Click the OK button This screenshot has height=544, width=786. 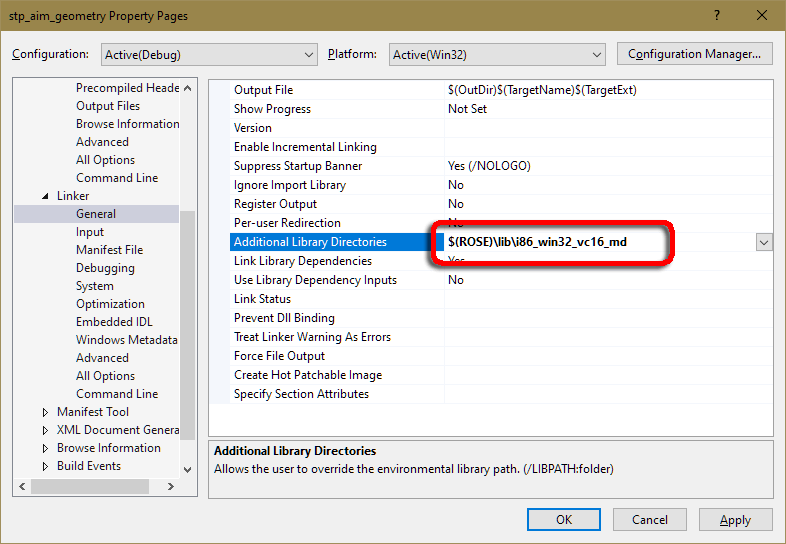tap(564, 519)
